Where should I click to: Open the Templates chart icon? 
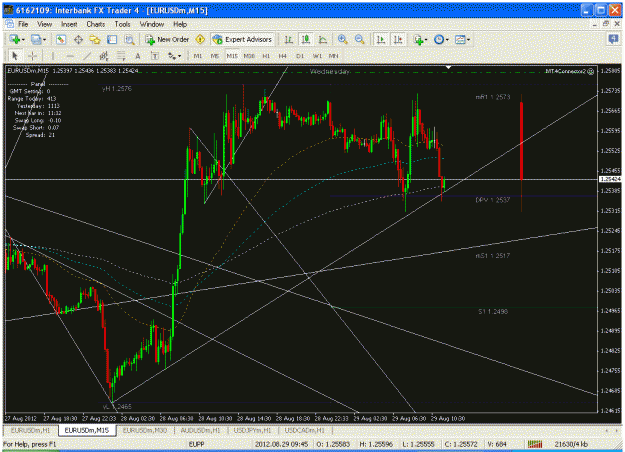coord(460,39)
